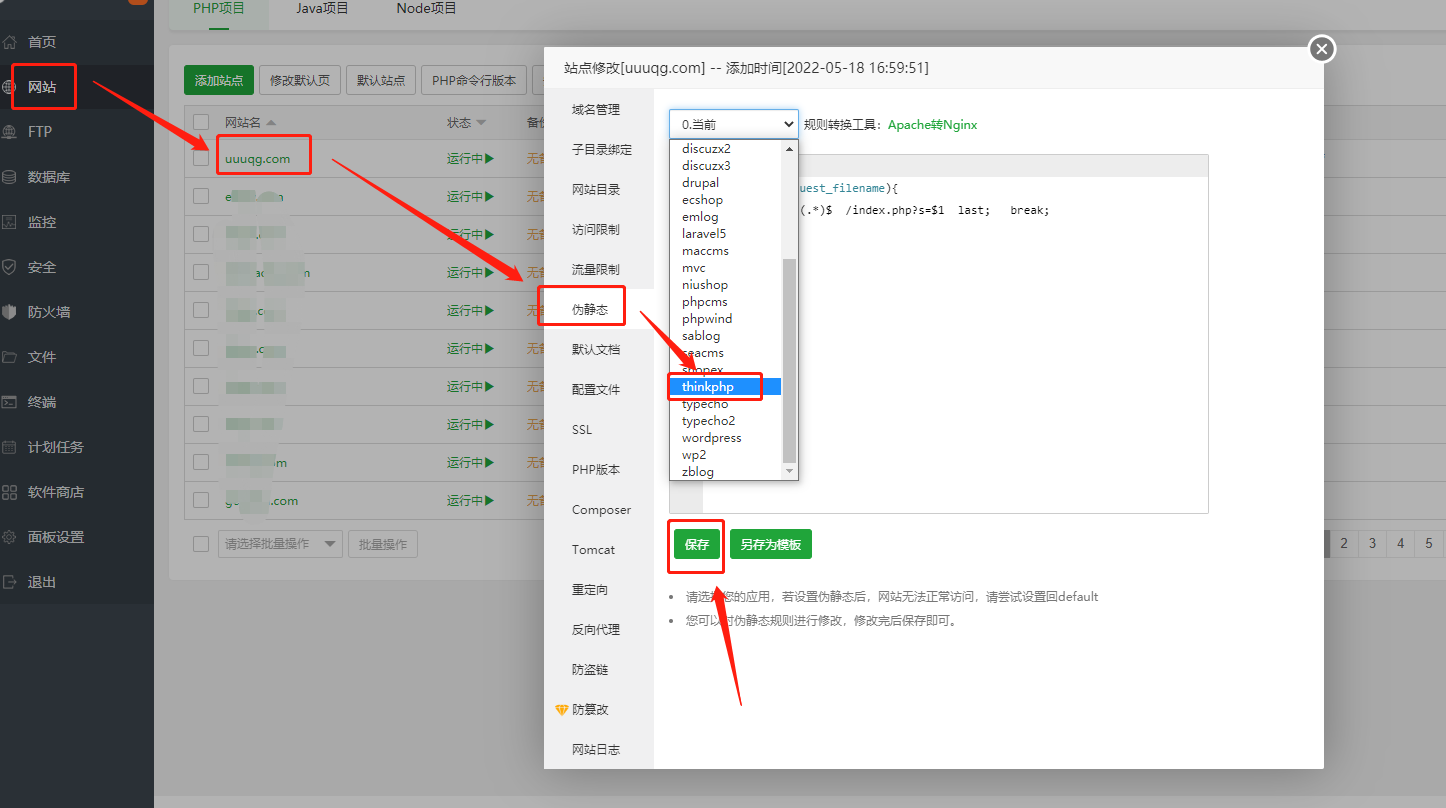The width and height of the screenshot is (1446, 808).
Task: Sort by 网站名 using the arrow icon
Action: (271, 123)
